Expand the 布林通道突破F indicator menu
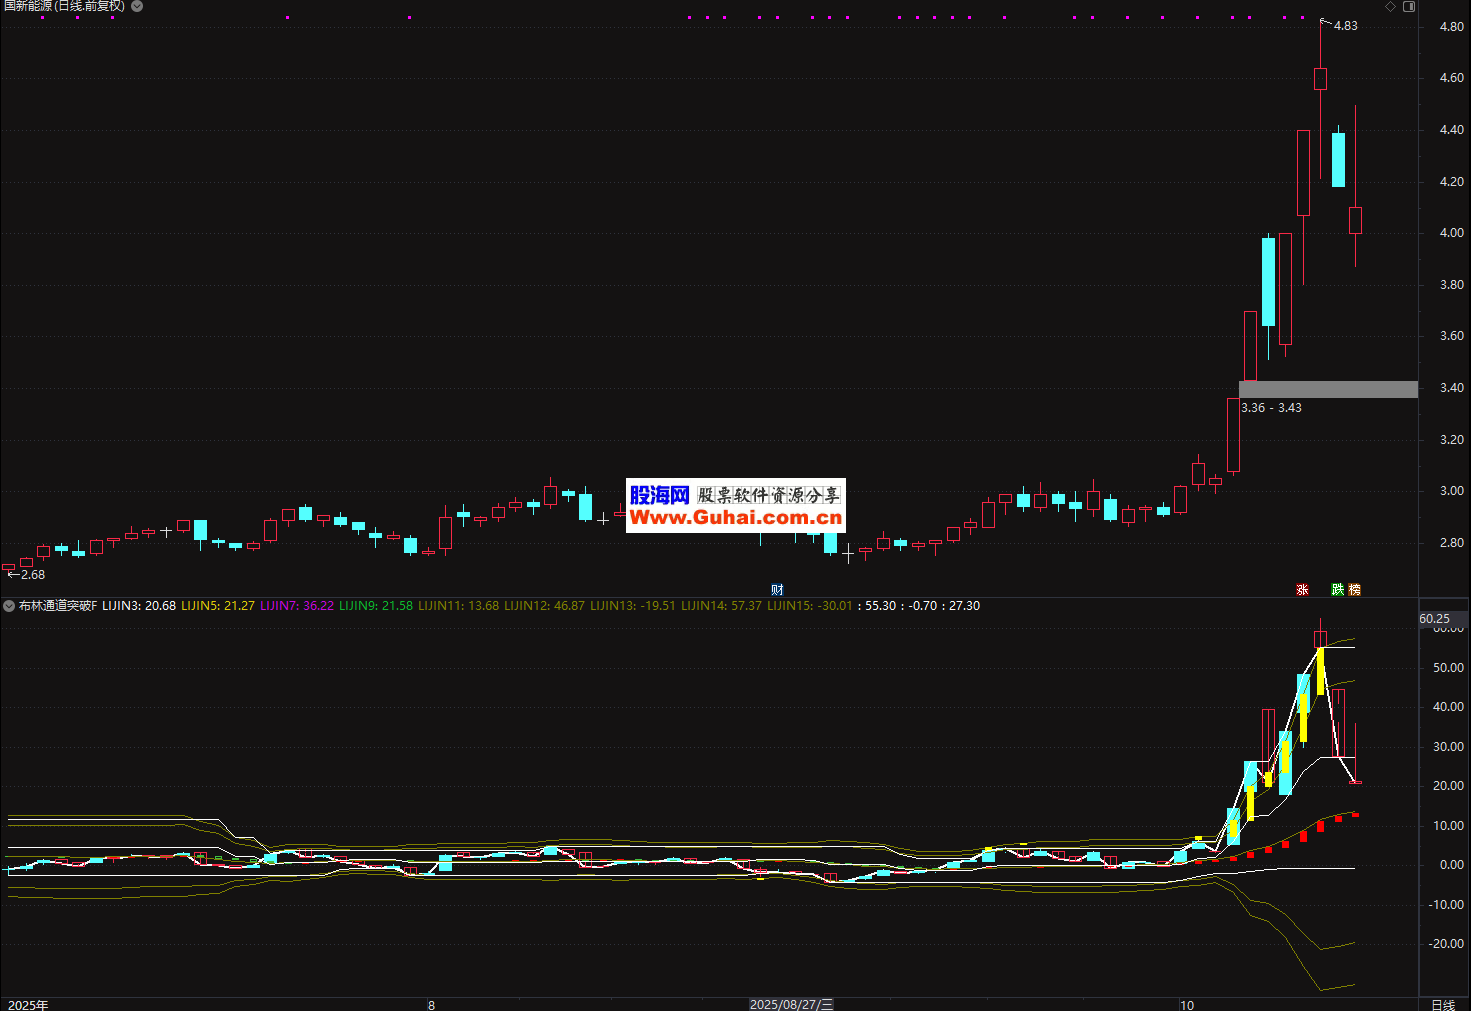This screenshot has height=1011, width=1471. click(x=9, y=606)
